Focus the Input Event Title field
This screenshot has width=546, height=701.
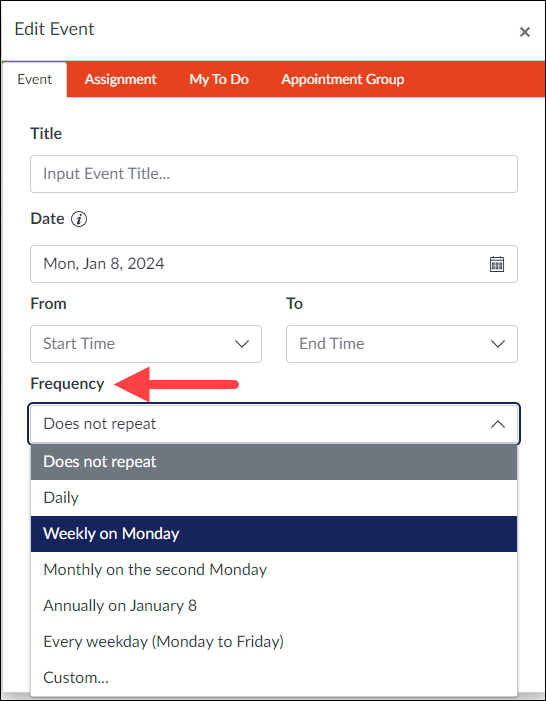coord(274,174)
